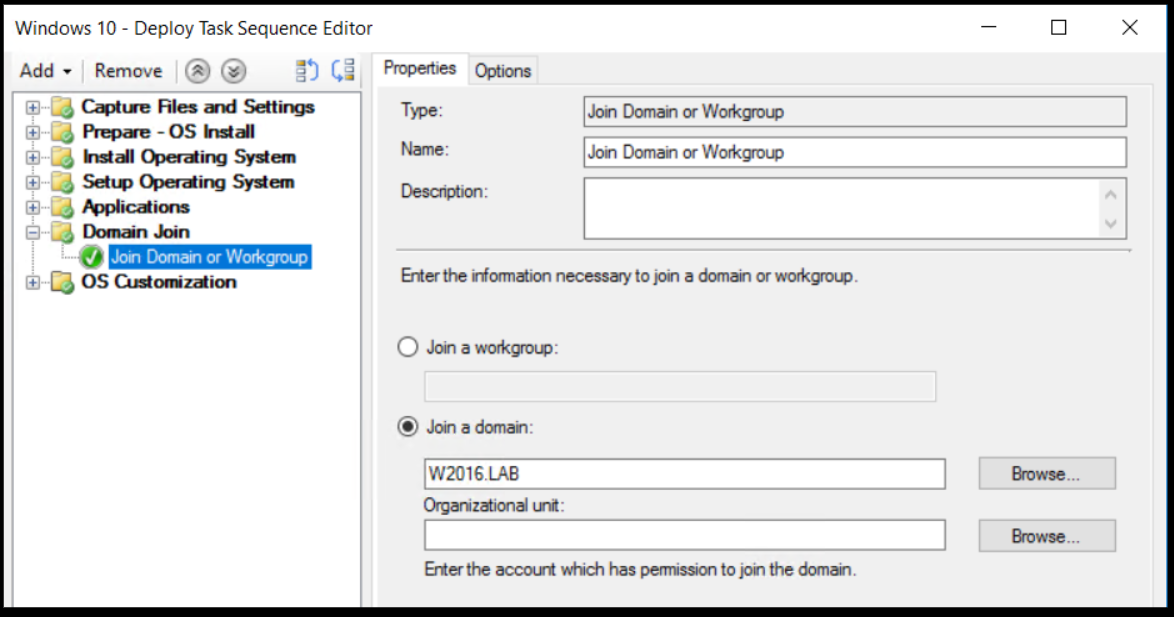Move the selected step up with the chevron icon

tap(198, 70)
